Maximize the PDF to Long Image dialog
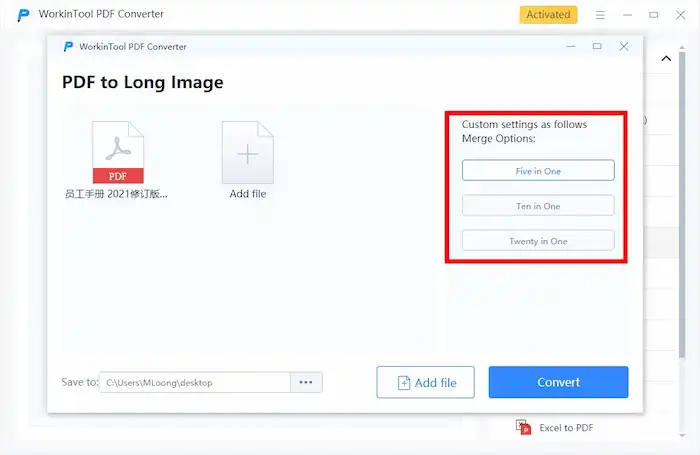The width and height of the screenshot is (700, 455). (x=597, y=47)
